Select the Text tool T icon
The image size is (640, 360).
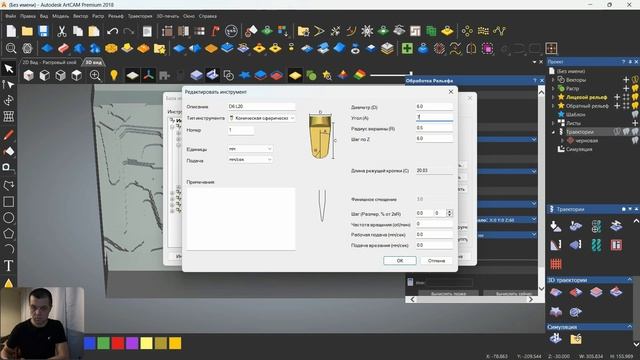tap(9, 266)
